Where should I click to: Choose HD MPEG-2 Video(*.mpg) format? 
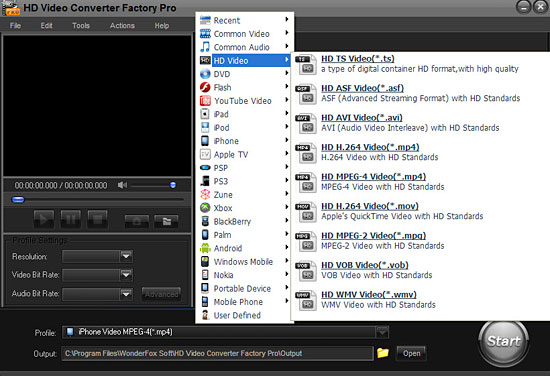click(x=374, y=235)
